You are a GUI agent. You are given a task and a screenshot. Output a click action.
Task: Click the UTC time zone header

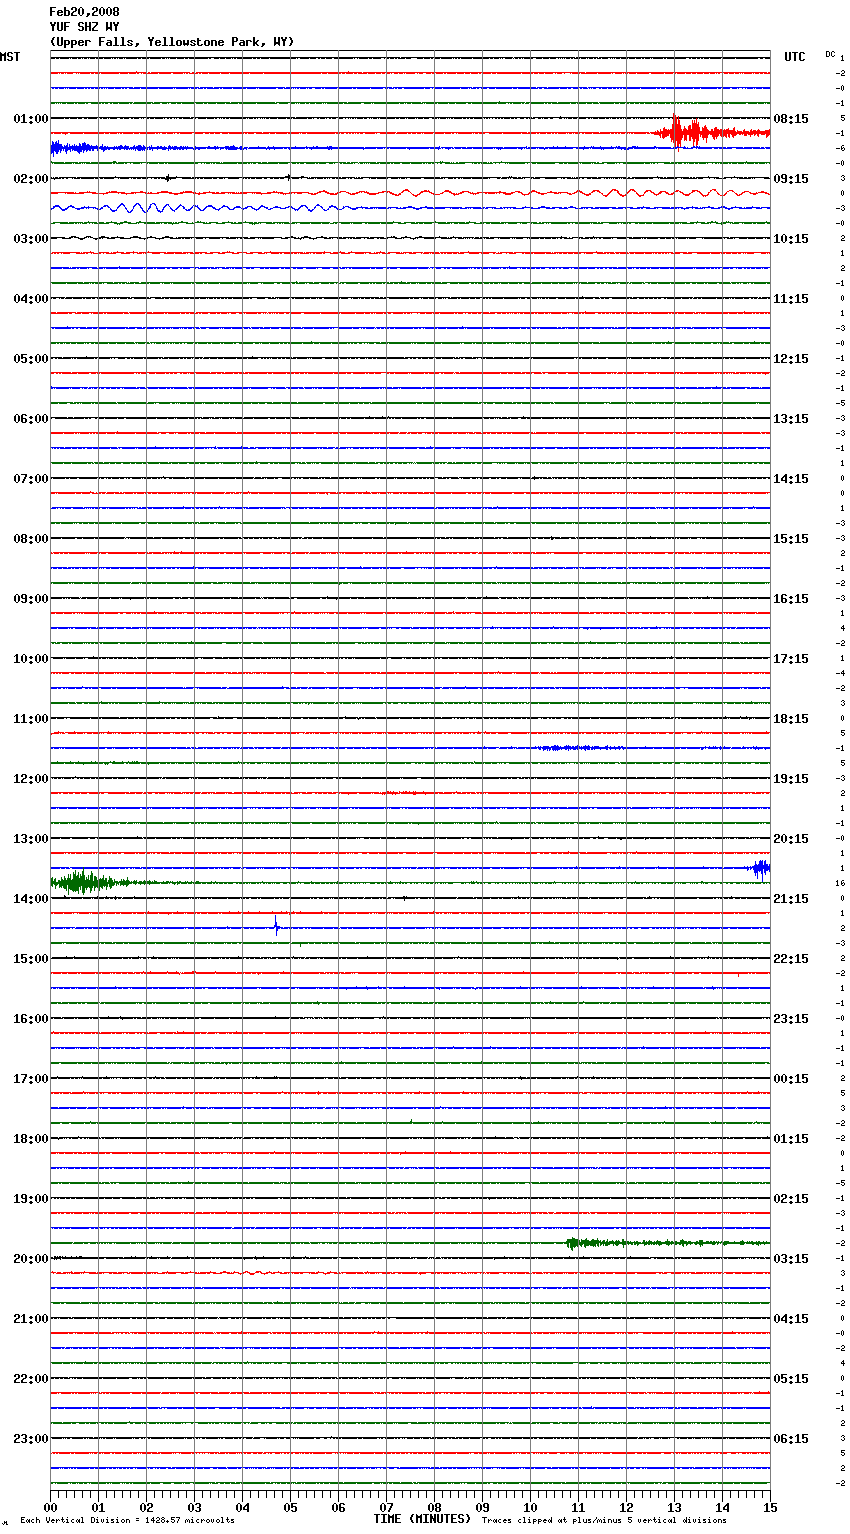pos(795,57)
